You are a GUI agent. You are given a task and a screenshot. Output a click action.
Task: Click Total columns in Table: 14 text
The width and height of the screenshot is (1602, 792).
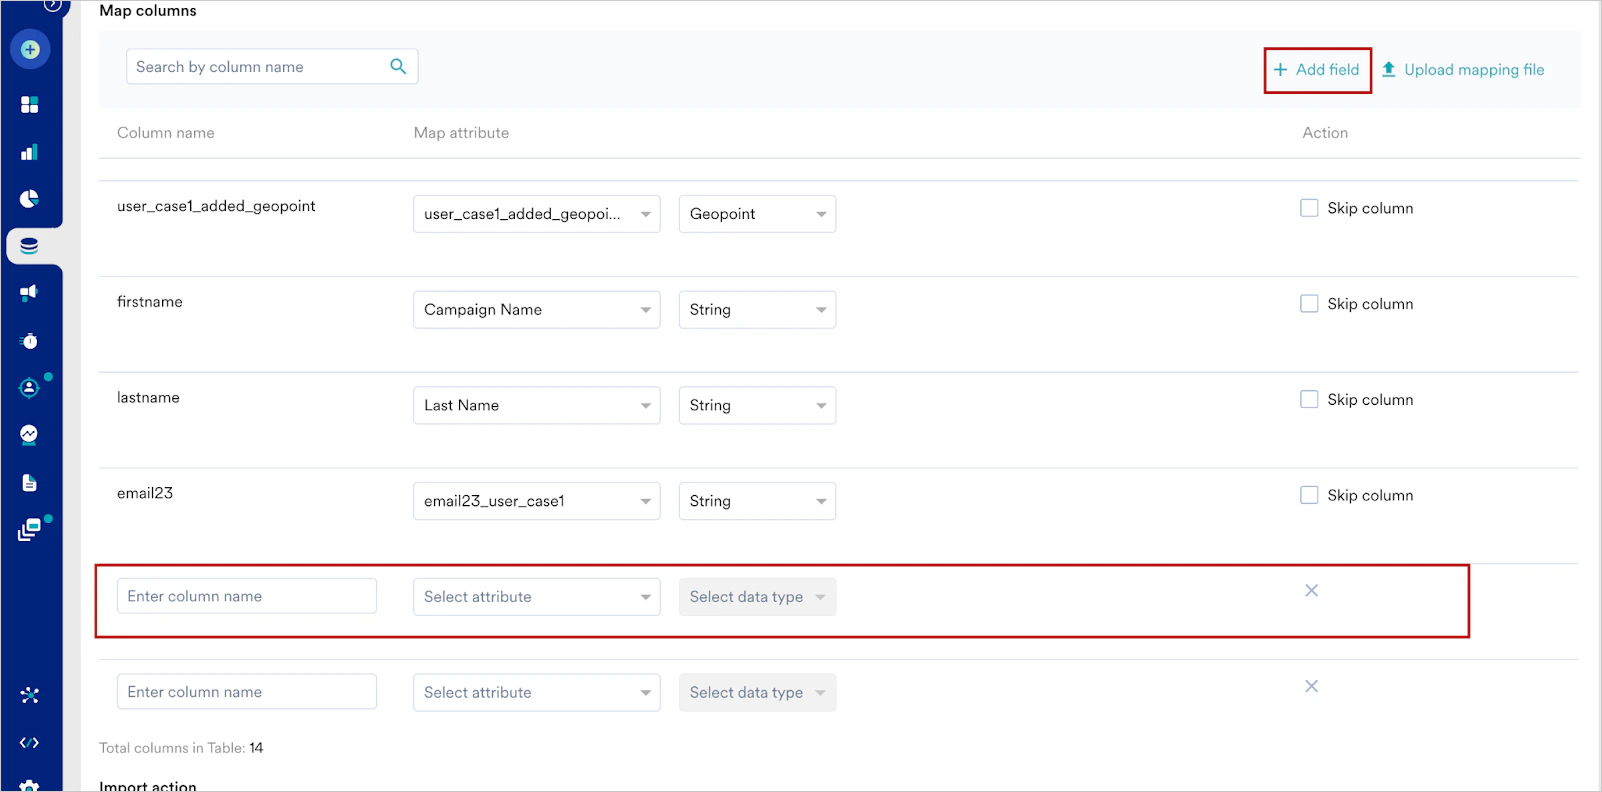(x=181, y=748)
